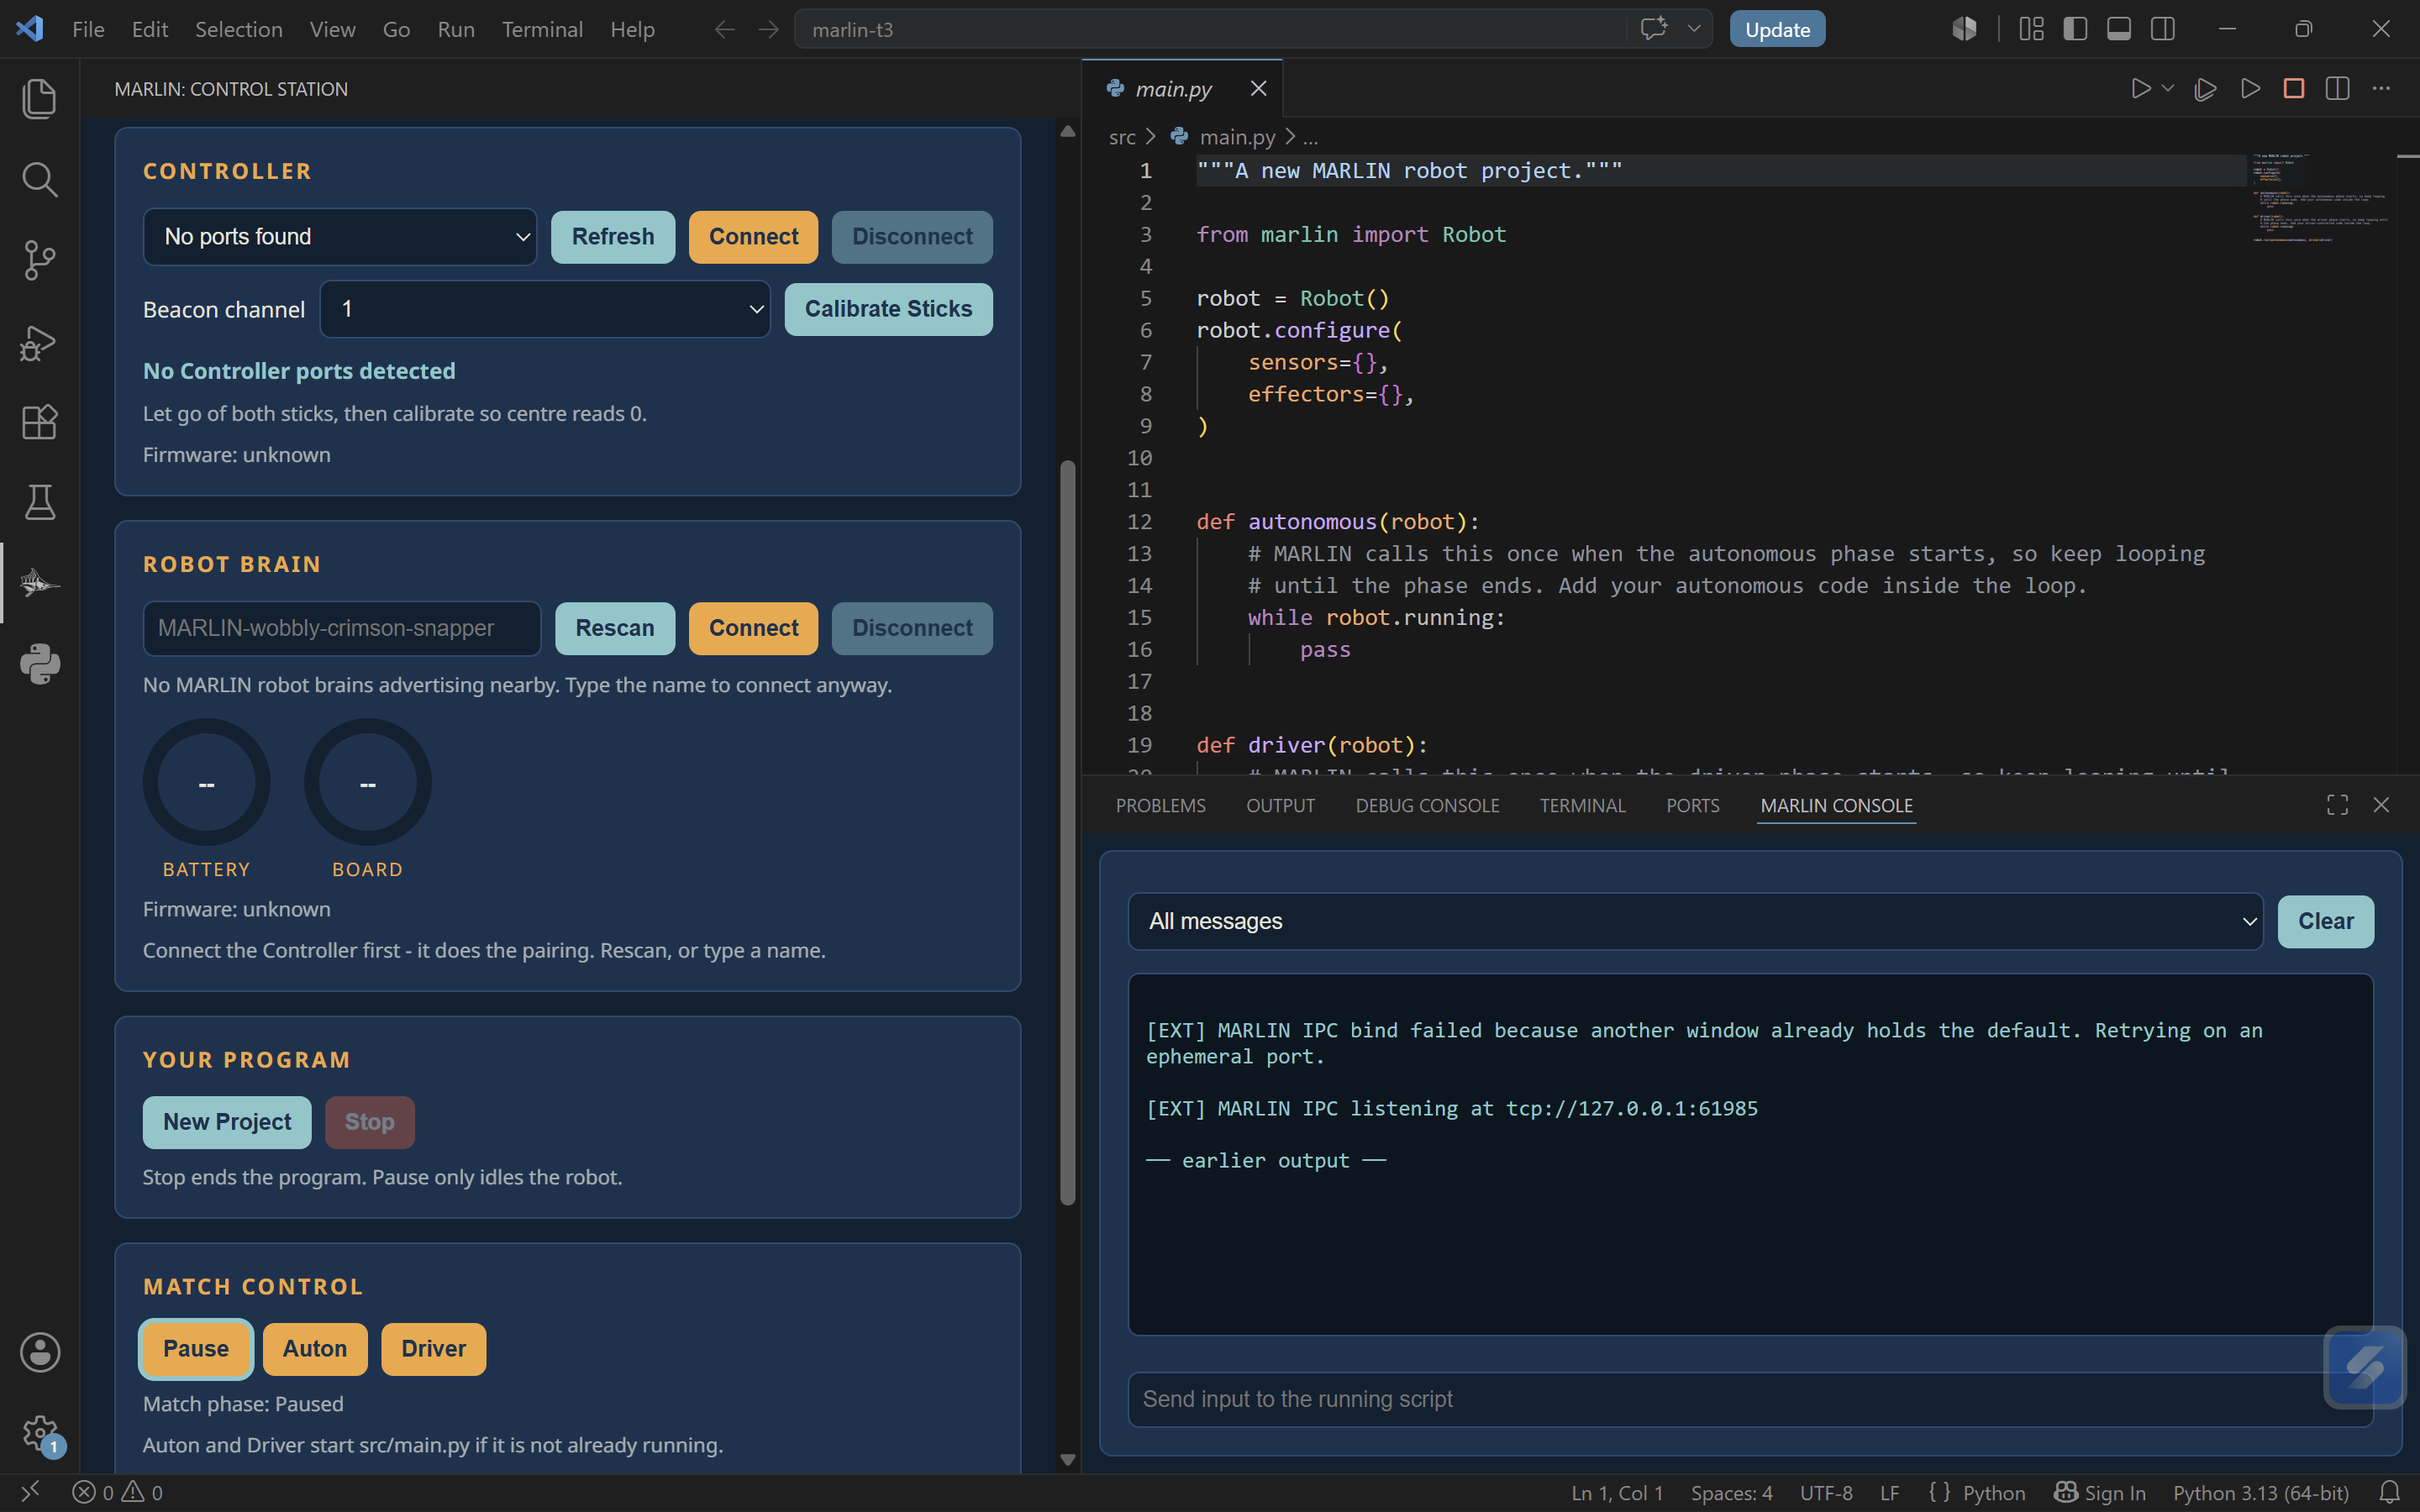Click the code minimap preview
The height and width of the screenshot is (1512, 2420).
point(2320,198)
